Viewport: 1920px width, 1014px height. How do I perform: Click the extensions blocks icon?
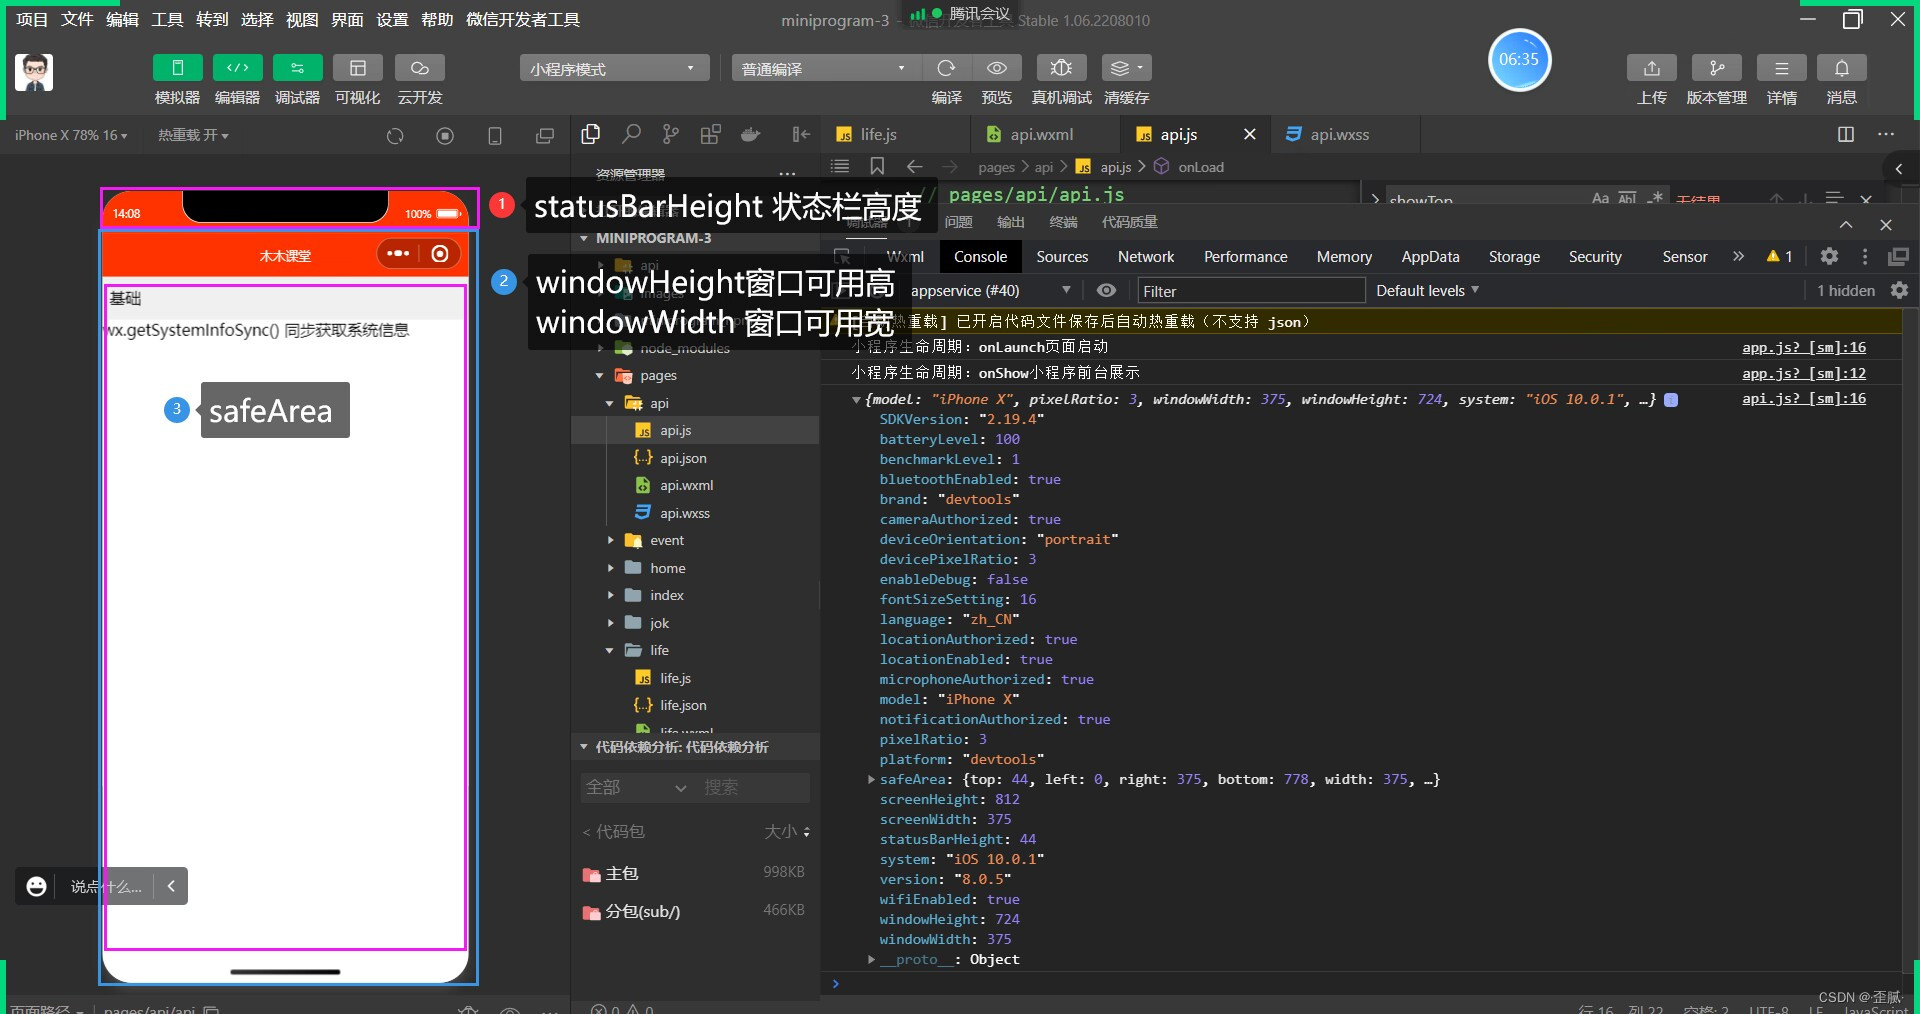pos(711,134)
